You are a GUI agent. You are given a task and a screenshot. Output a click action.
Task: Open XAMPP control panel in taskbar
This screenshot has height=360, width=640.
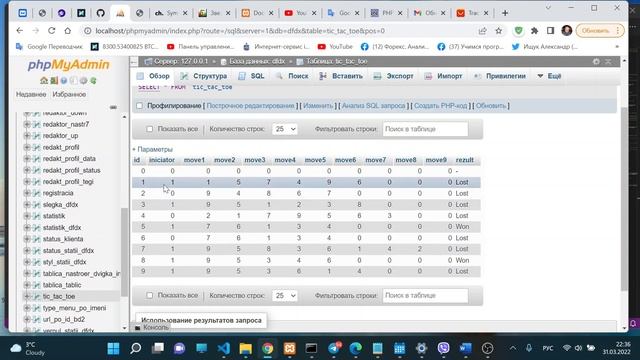[x=290, y=348]
